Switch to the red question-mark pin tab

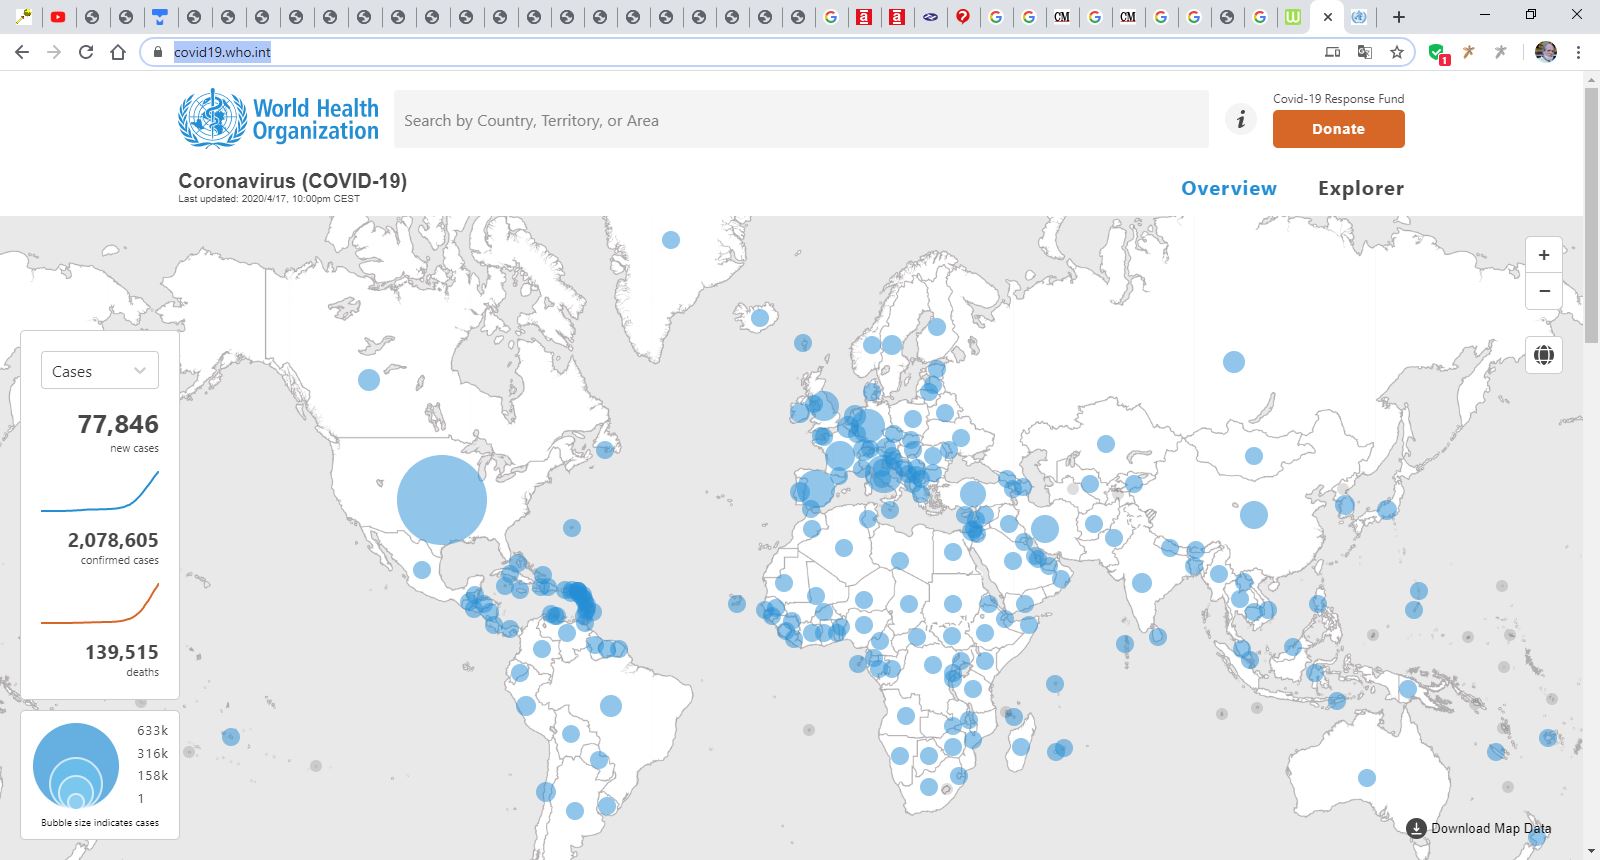click(x=963, y=17)
